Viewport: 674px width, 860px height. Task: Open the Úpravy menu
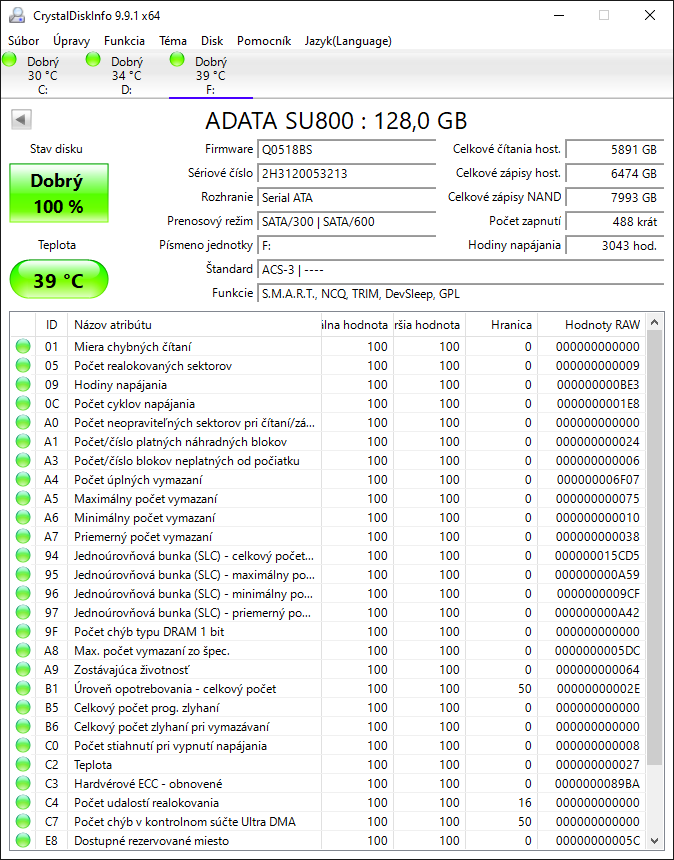point(71,41)
